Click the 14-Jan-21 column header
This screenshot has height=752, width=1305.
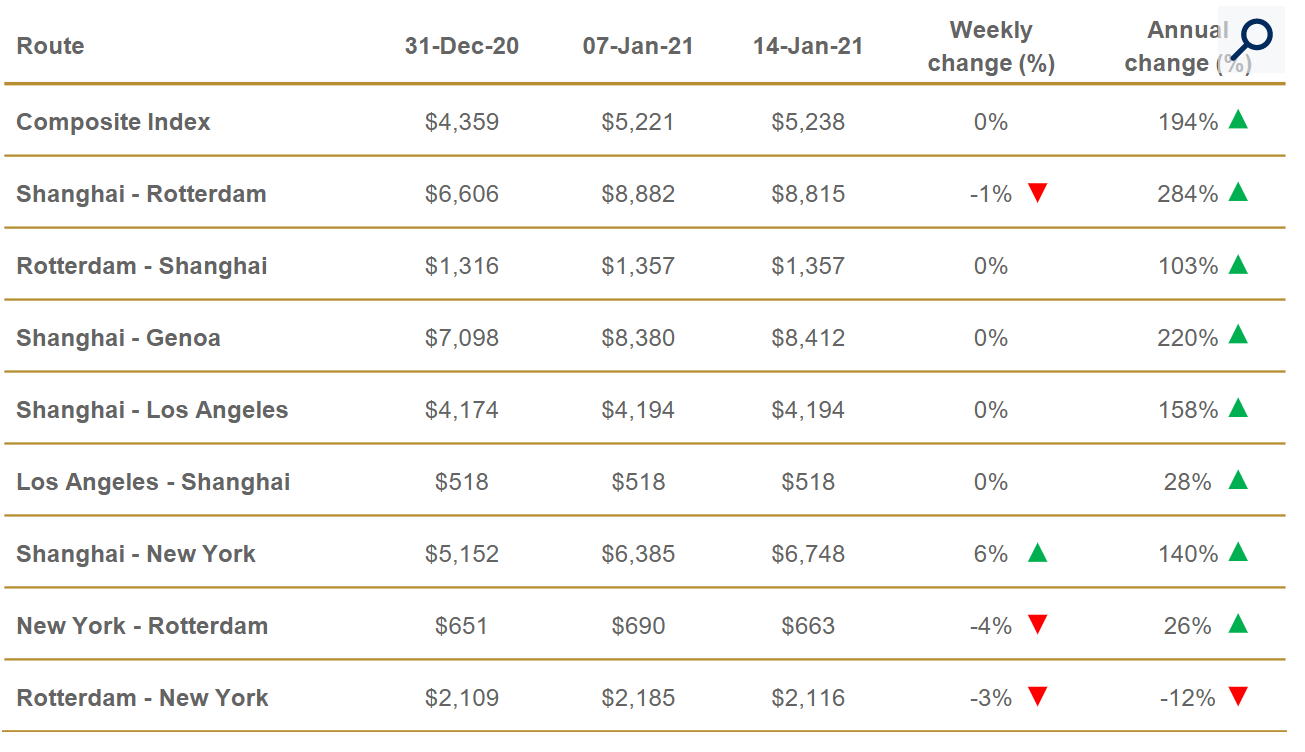808,46
